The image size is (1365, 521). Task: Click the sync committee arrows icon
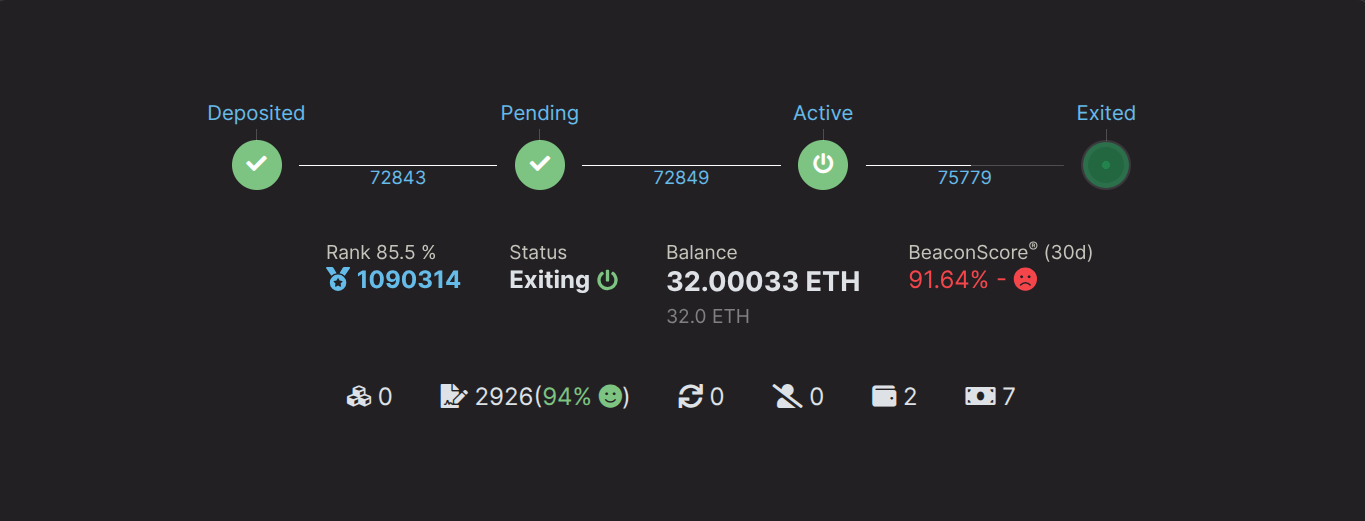point(690,397)
